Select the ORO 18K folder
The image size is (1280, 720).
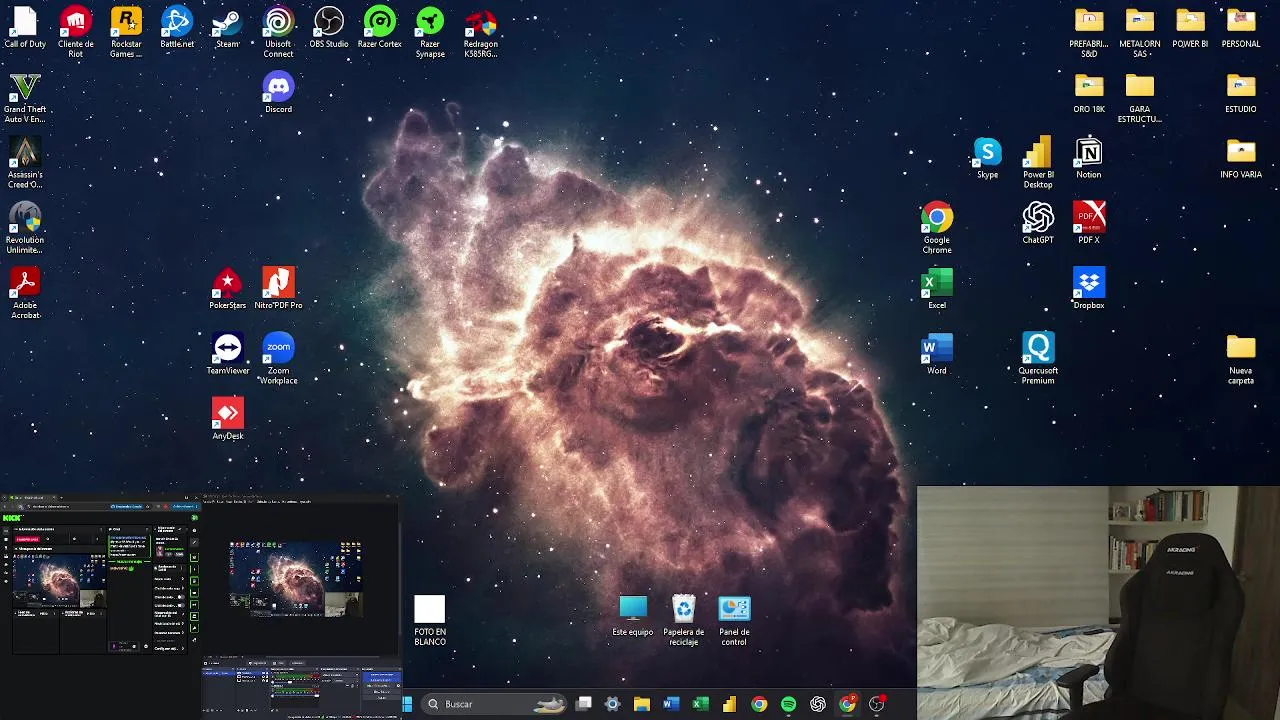pyautogui.click(x=1089, y=93)
